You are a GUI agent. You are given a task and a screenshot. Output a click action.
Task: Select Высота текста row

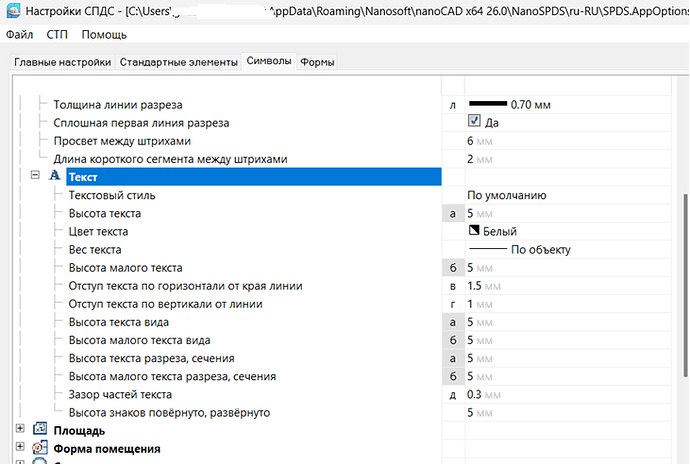(x=105, y=213)
